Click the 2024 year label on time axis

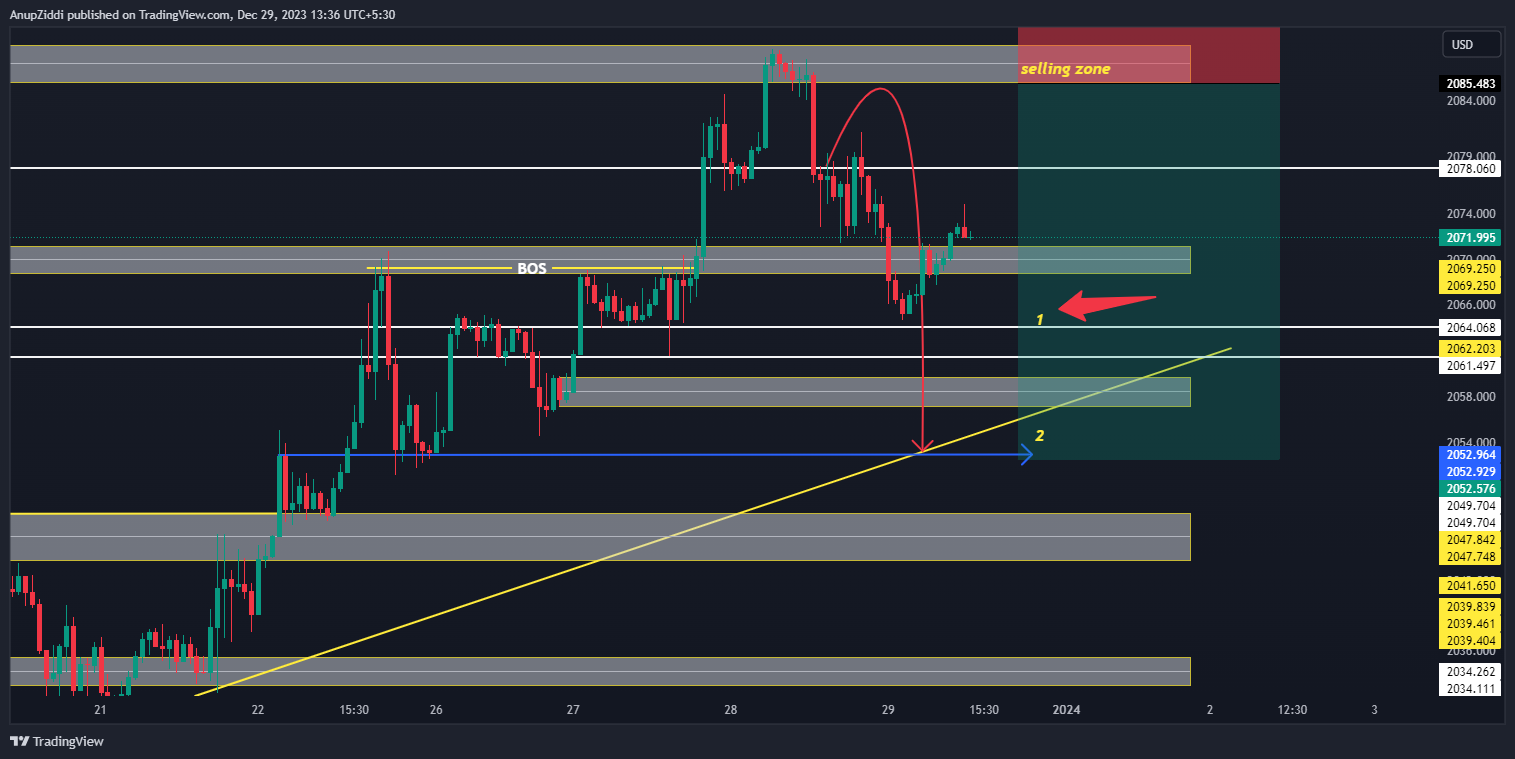tap(1067, 710)
